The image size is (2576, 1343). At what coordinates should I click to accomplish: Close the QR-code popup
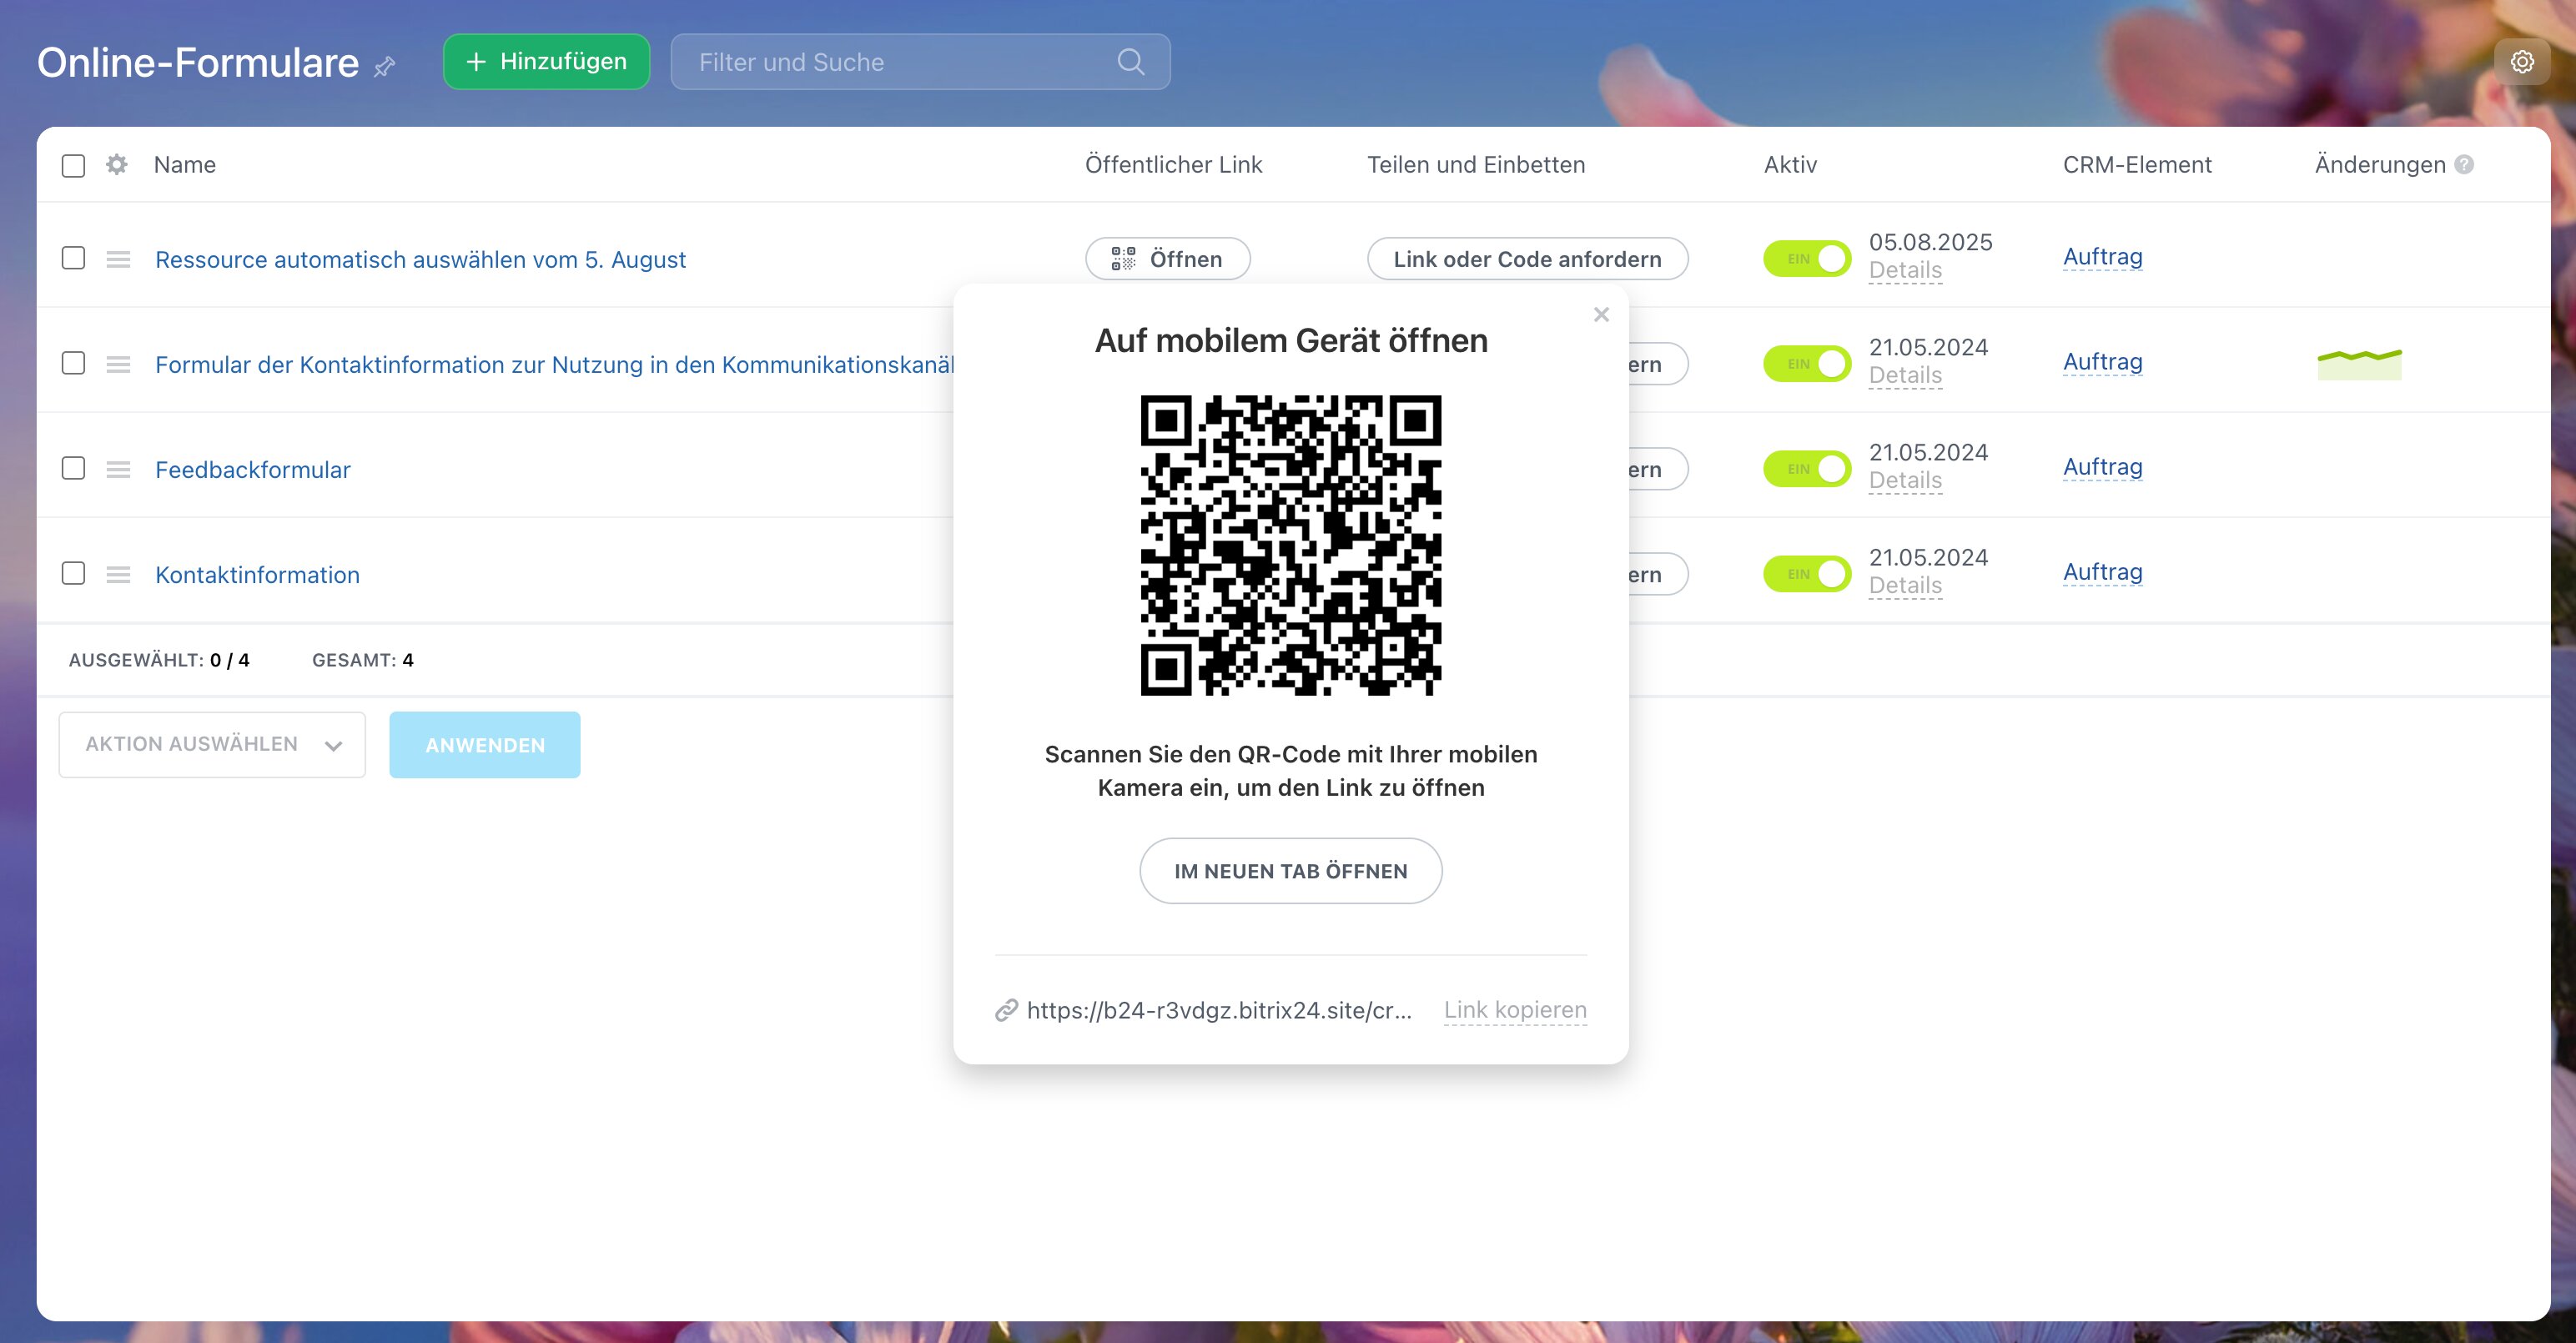[1601, 315]
